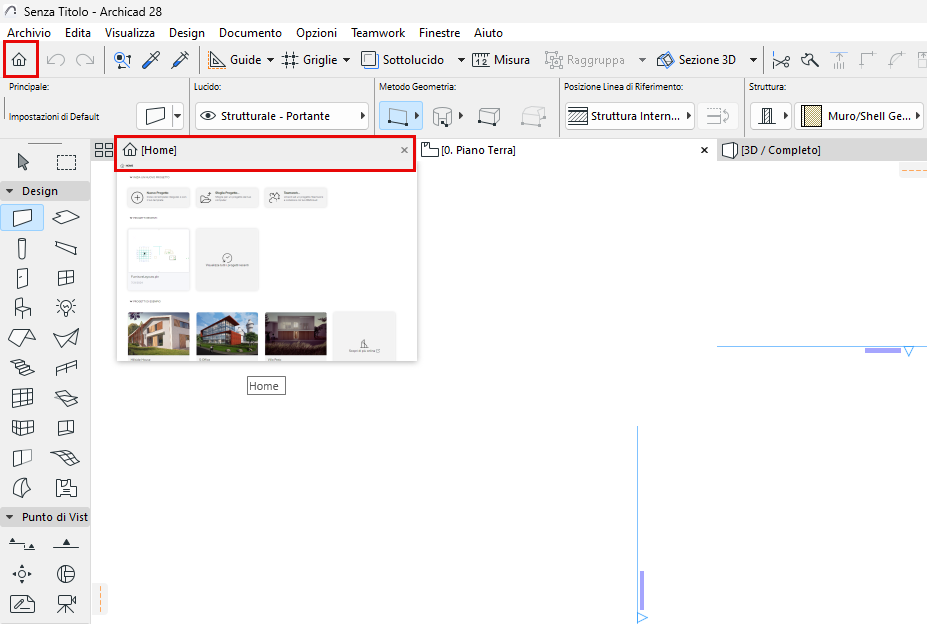Open the Impostazioni di Default dropdown arrow

pyautogui.click(x=177, y=116)
